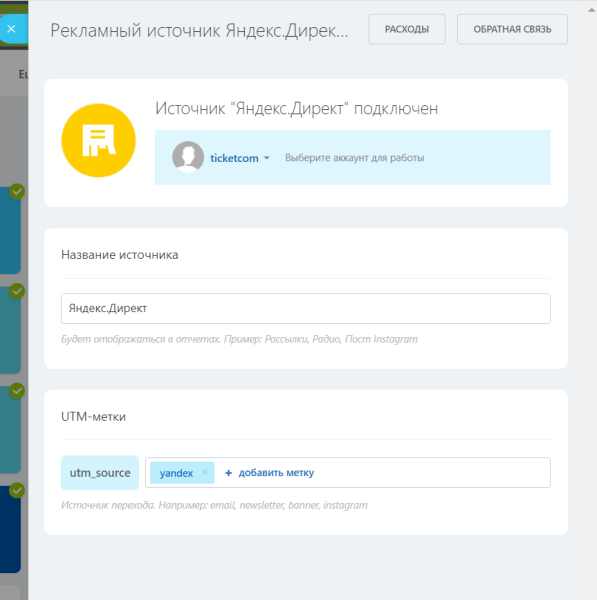Click the Источник перехода example hint
597x600 pixels.
point(214,505)
